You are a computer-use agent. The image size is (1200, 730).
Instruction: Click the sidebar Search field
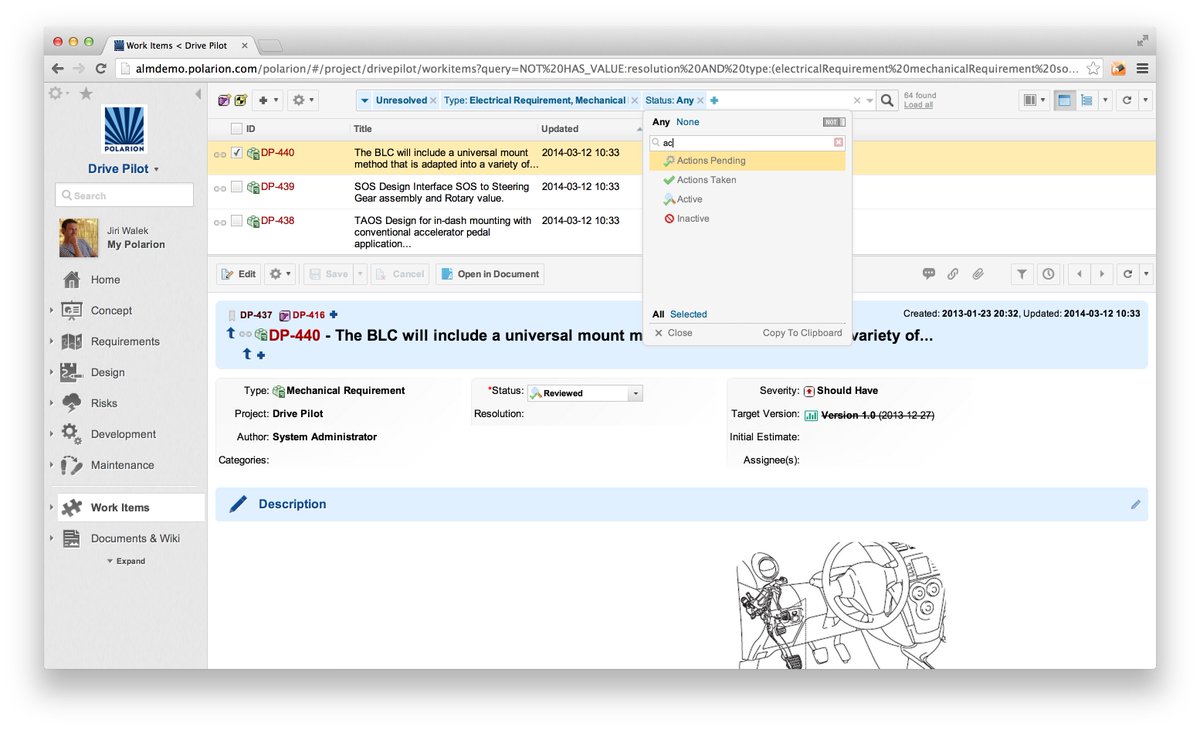coord(124,195)
